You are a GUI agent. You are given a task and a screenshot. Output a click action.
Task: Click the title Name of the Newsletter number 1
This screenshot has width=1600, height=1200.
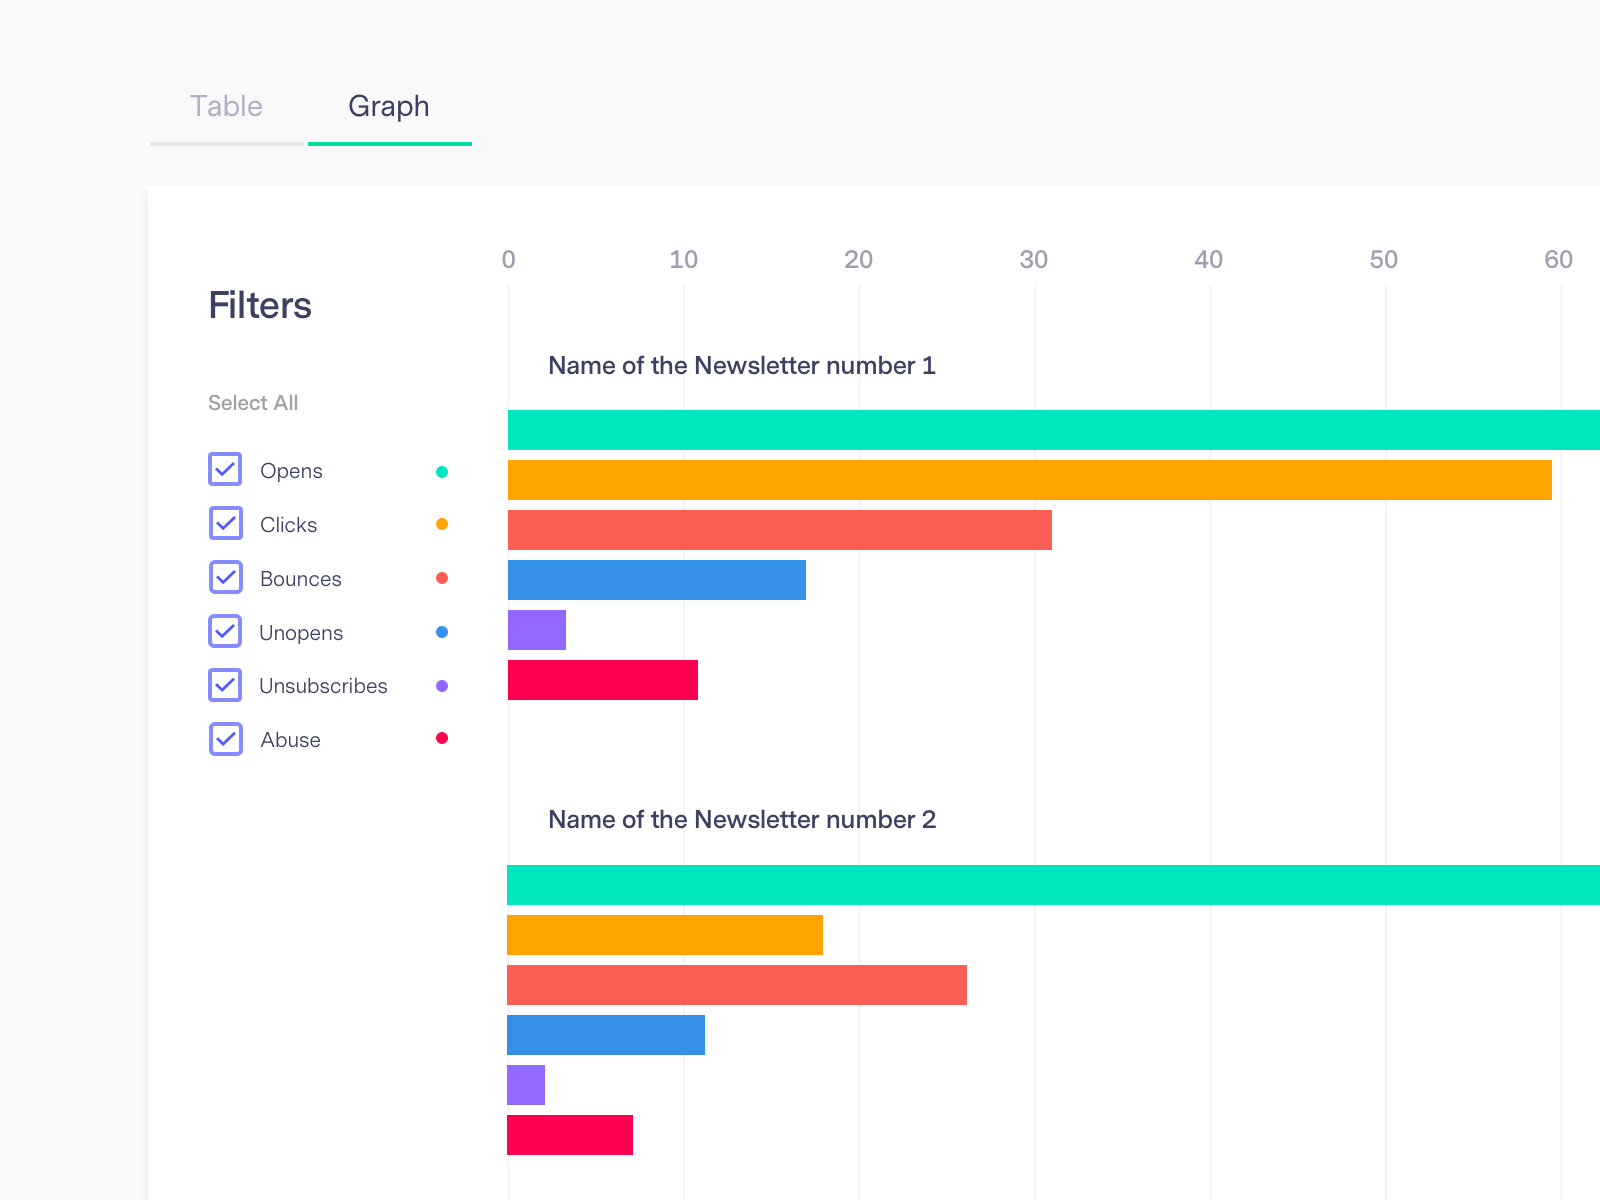click(741, 366)
